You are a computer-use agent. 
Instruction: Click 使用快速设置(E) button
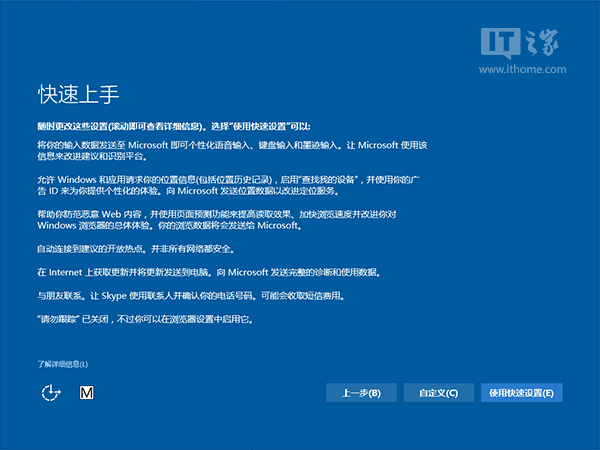(x=522, y=393)
